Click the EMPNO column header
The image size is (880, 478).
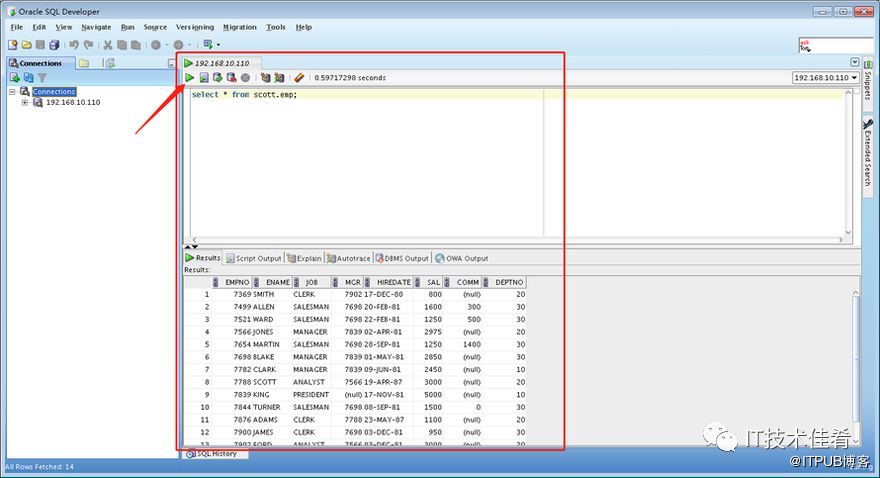[x=232, y=282]
